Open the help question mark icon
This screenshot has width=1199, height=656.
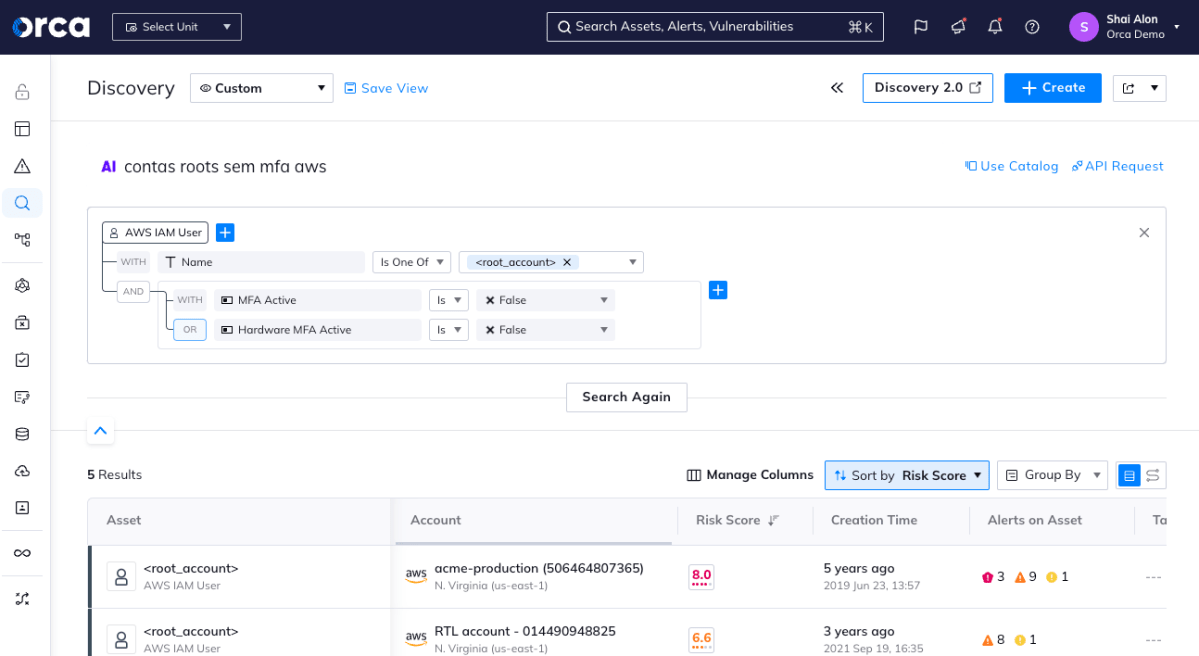tap(1032, 27)
